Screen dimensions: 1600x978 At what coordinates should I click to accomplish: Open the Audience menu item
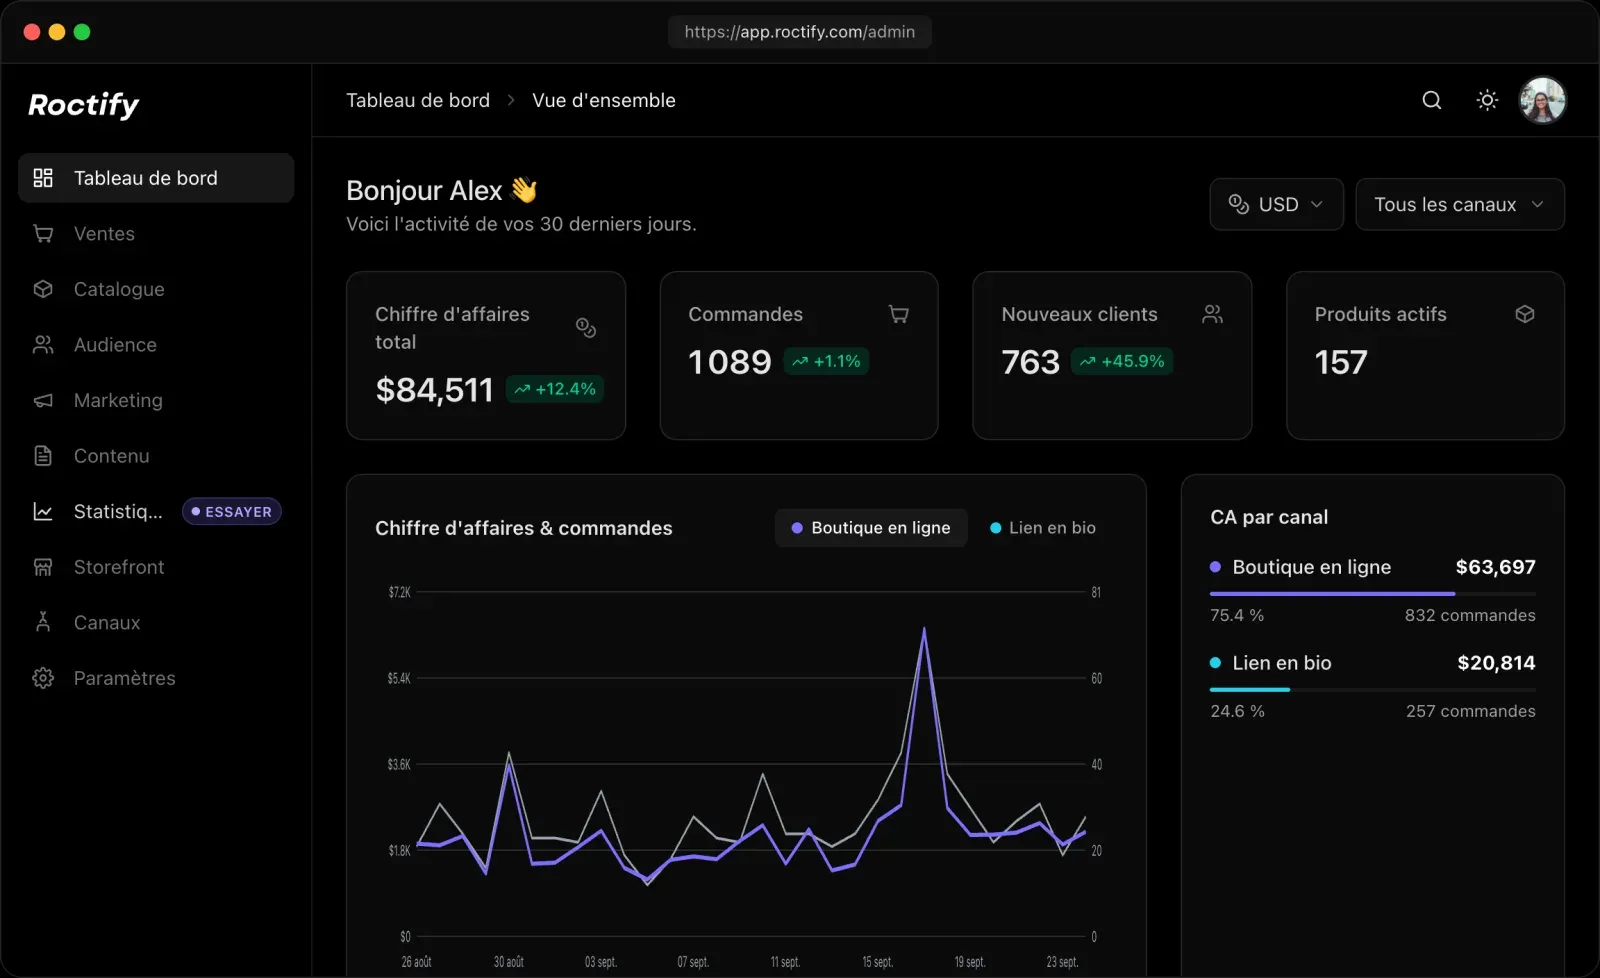[156, 345]
